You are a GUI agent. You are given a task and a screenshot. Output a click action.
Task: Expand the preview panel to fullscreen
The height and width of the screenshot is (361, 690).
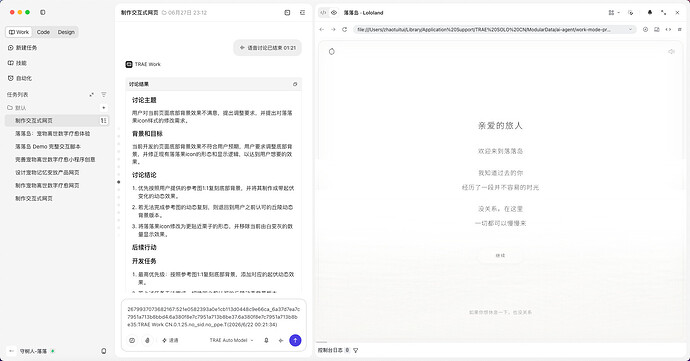pos(664,13)
